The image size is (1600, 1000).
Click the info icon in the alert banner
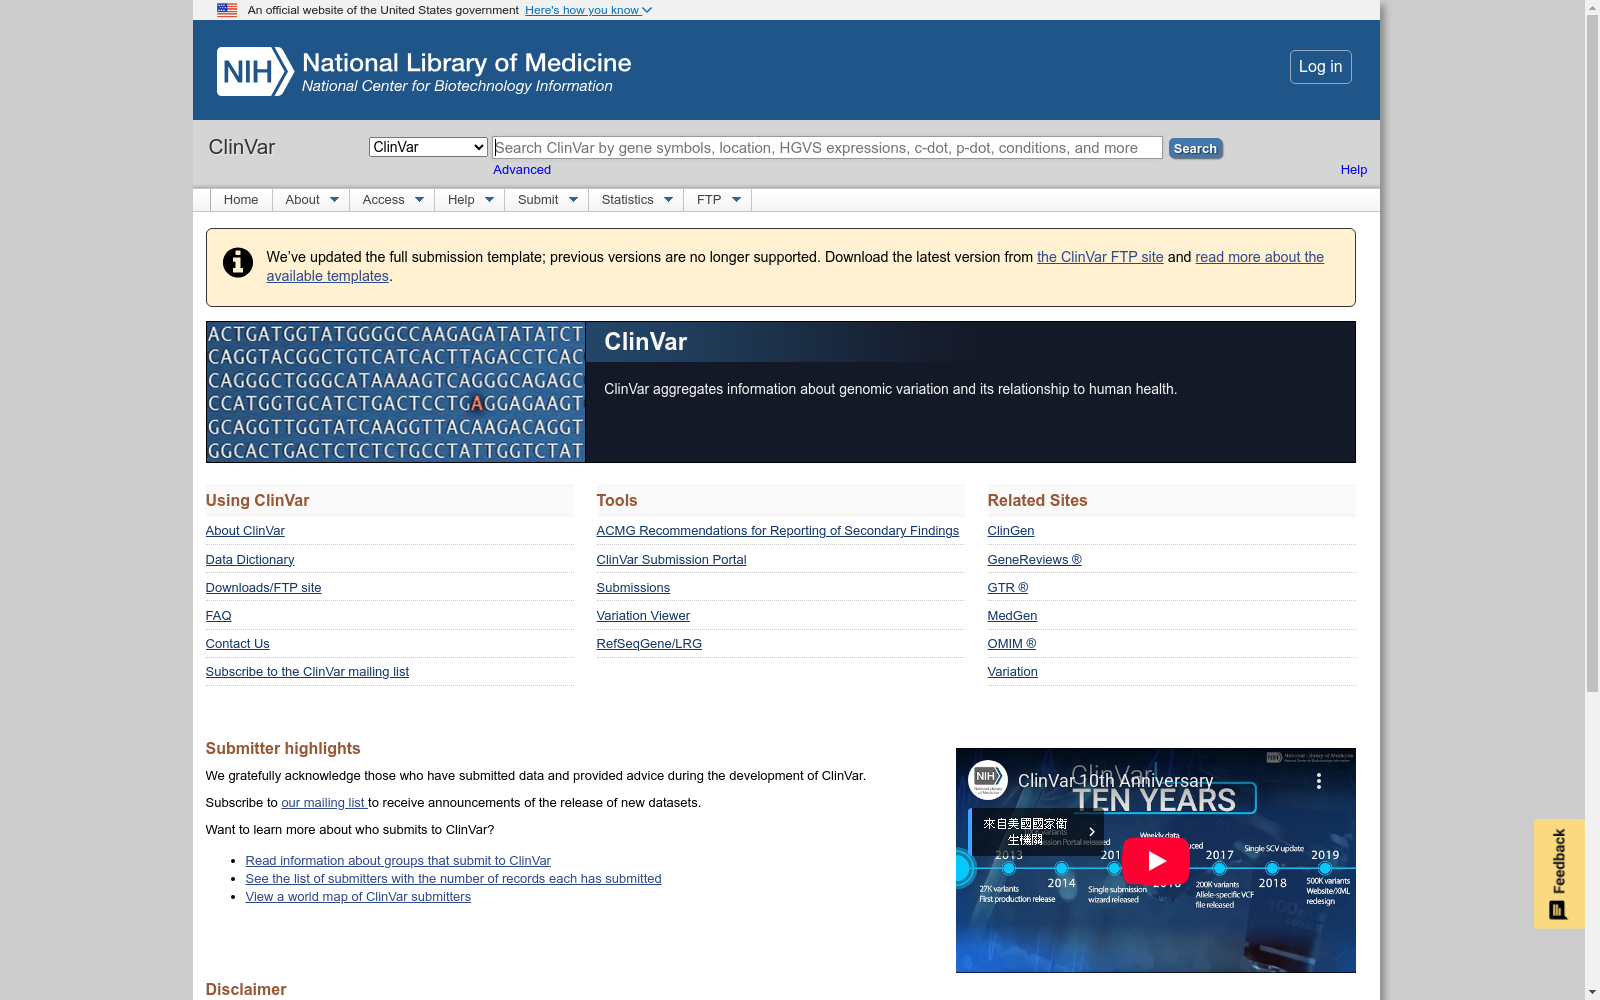point(238,262)
